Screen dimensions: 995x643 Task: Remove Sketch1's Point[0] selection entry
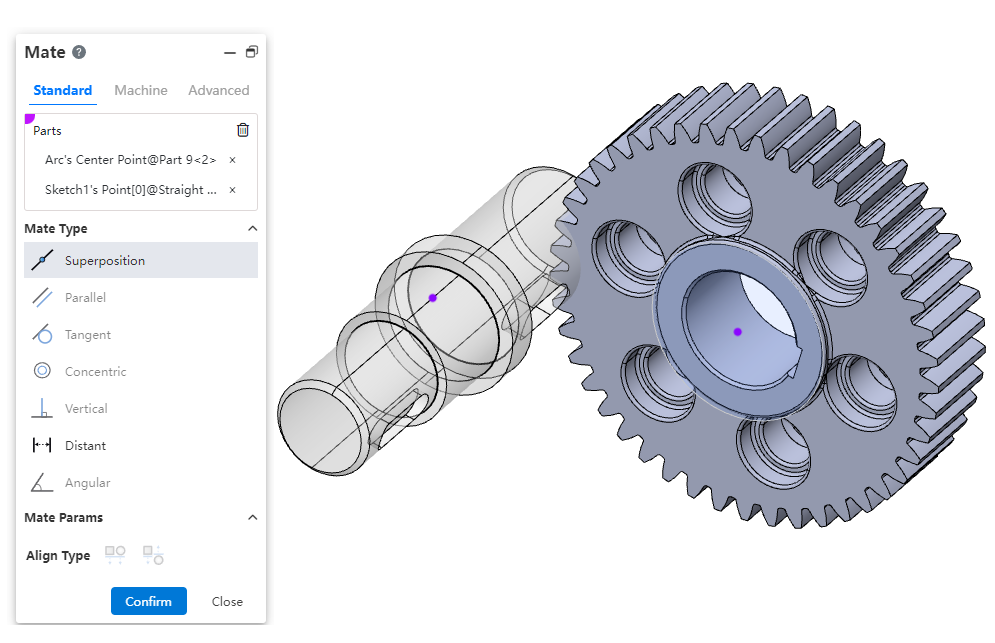[233, 190]
